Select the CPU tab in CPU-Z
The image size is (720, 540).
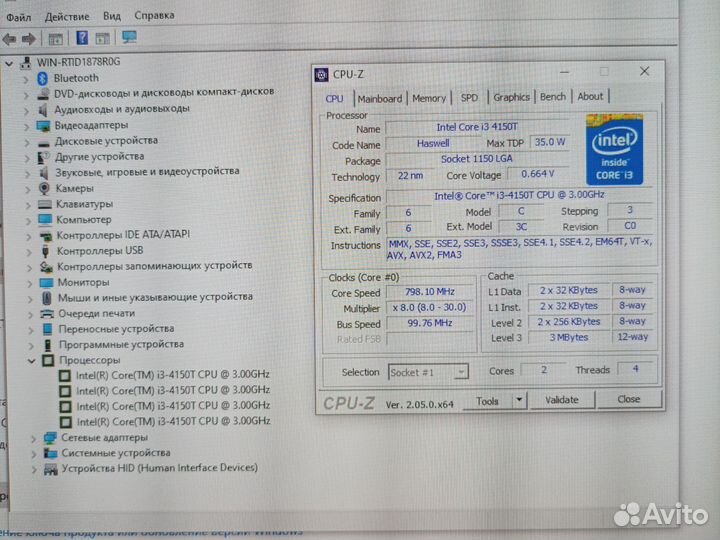coord(334,99)
